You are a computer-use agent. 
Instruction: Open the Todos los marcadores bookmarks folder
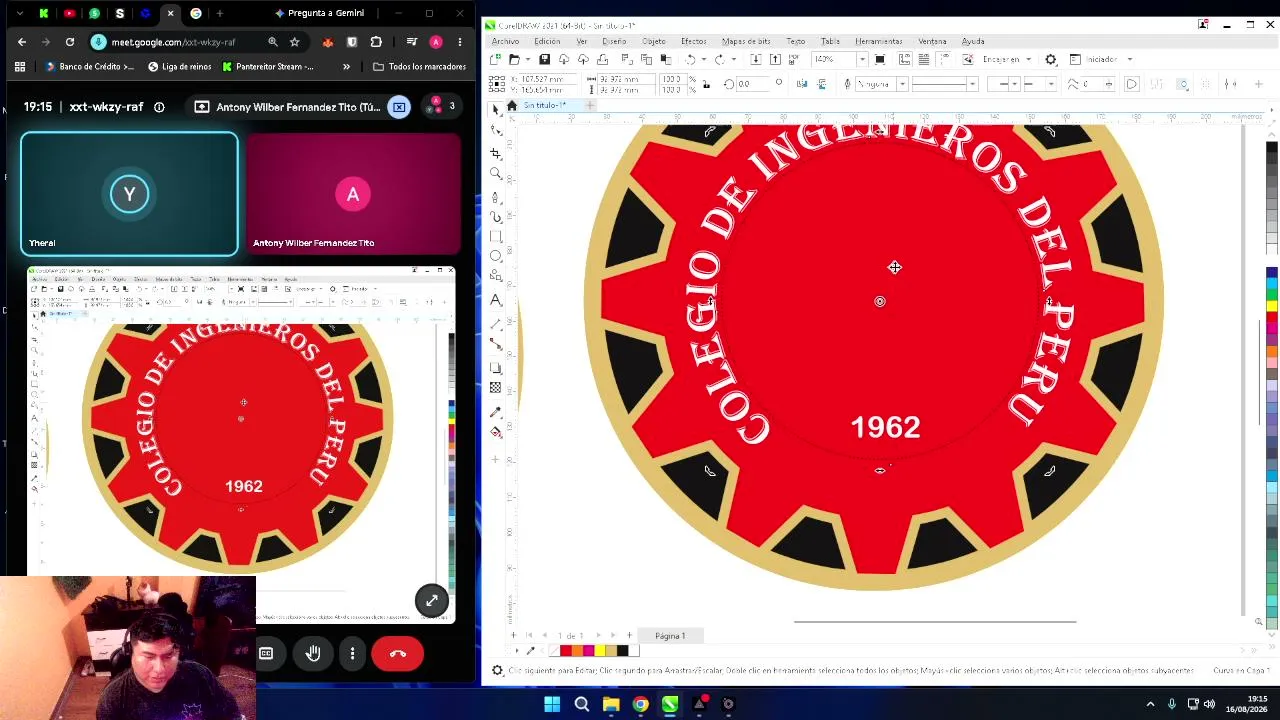[x=419, y=67]
